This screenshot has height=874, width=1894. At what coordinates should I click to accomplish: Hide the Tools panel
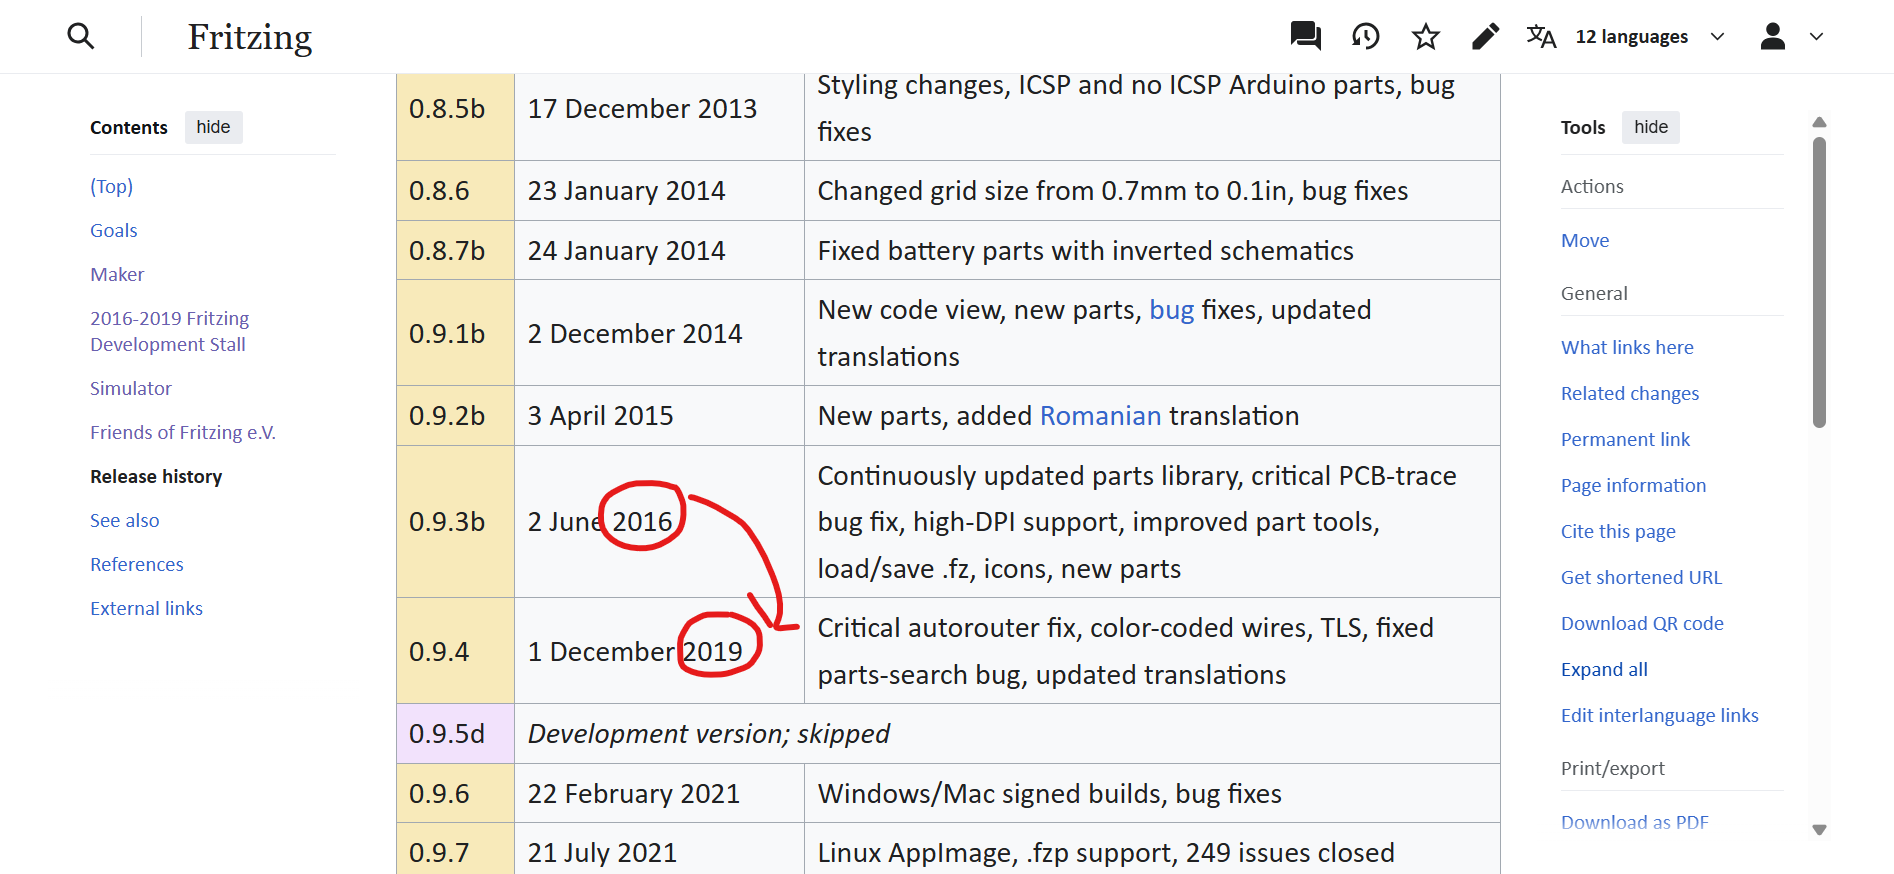pyautogui.click(x=1650, y=127)
